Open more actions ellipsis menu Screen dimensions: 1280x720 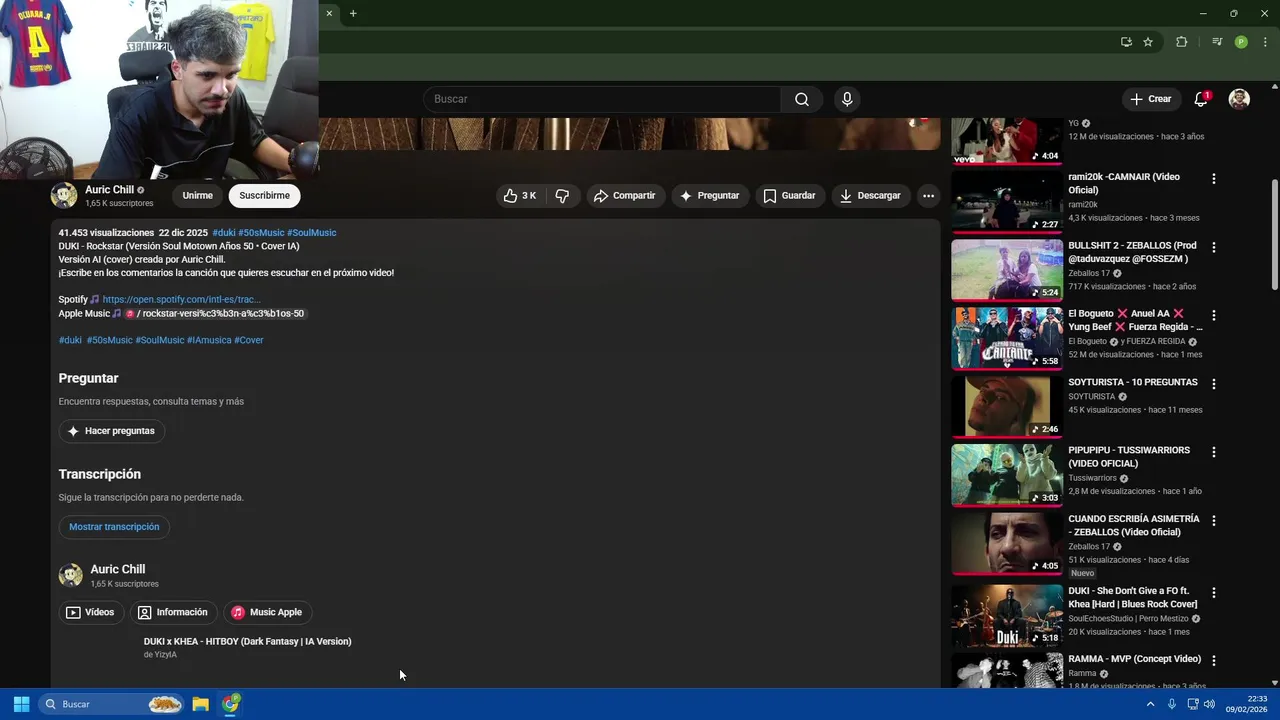928,196
